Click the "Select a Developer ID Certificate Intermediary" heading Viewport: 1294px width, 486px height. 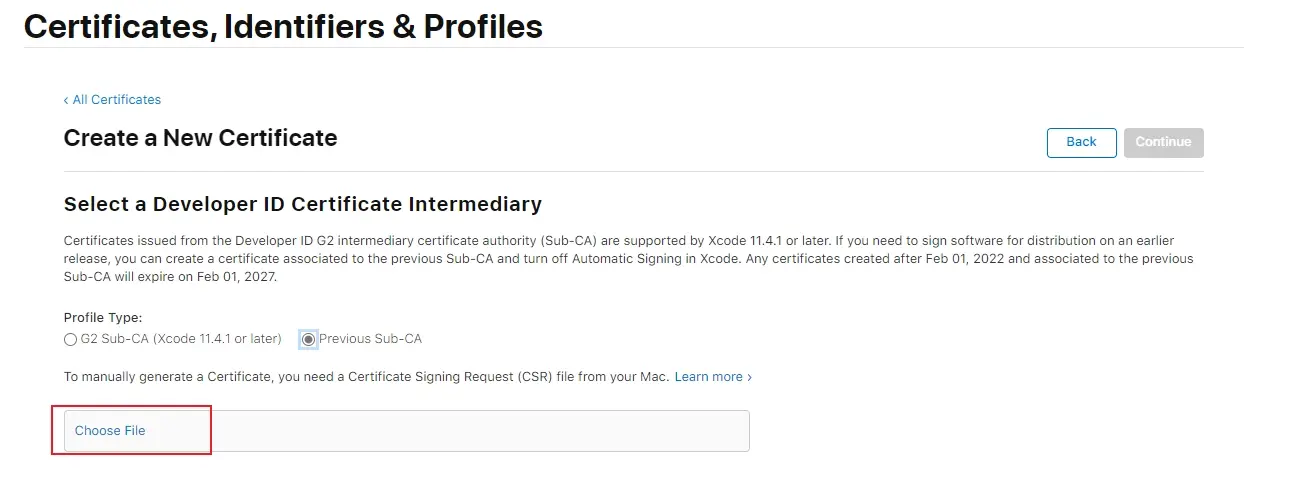coord(302,205)
